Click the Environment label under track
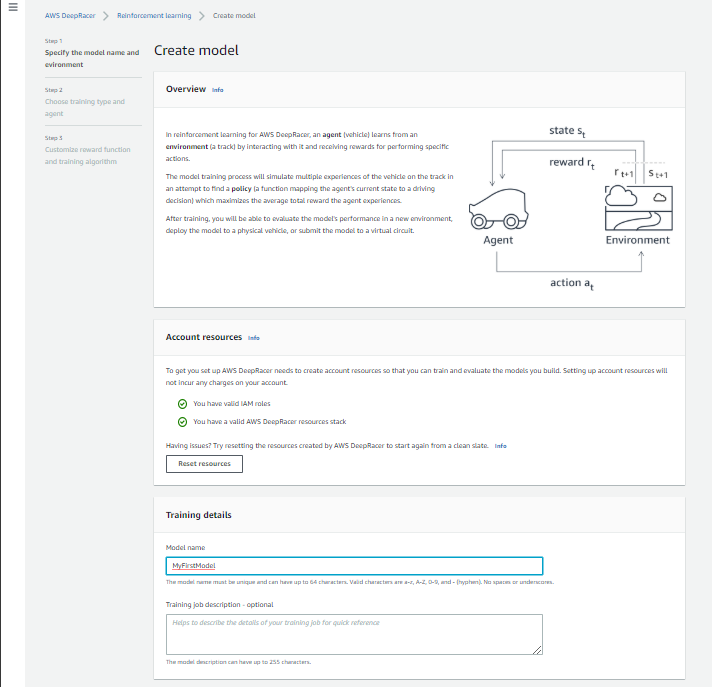The image size is (712, 687). click(x=638, y=240)
